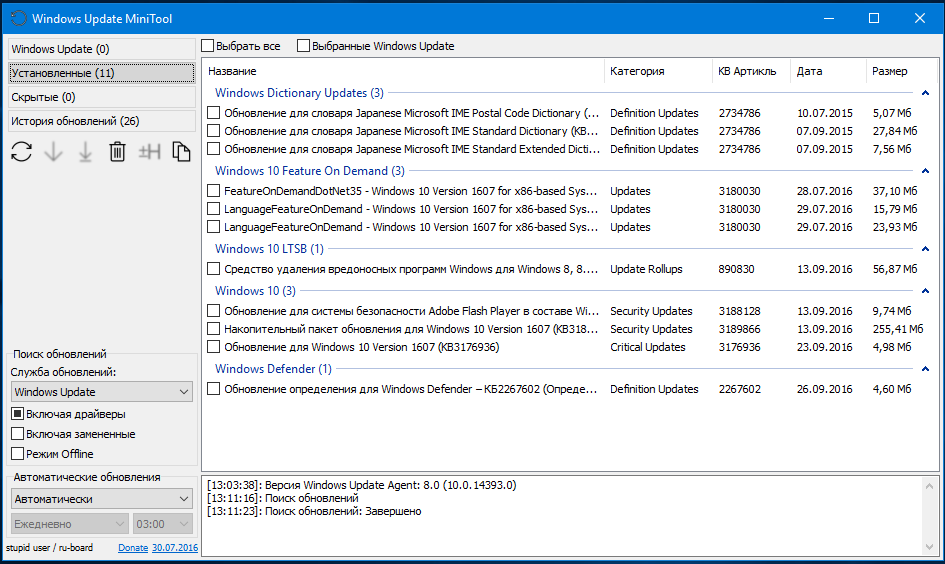Open the Windows Update (0) tab

coord(101,49)
